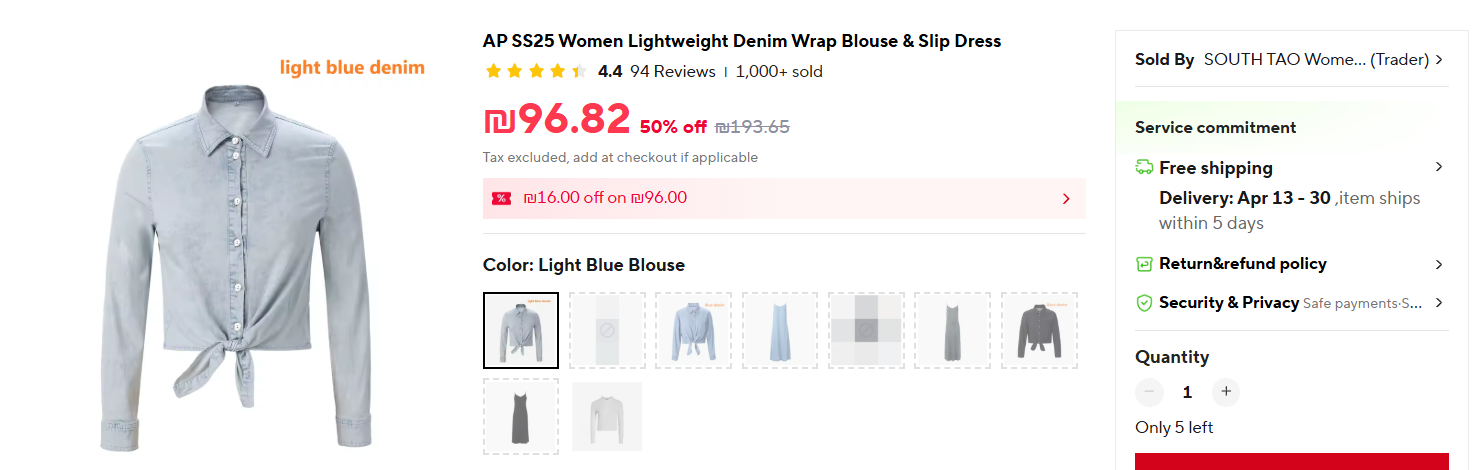Choose the gray slip dress swatch
The image size is (1482, 470).
point(952,330)
